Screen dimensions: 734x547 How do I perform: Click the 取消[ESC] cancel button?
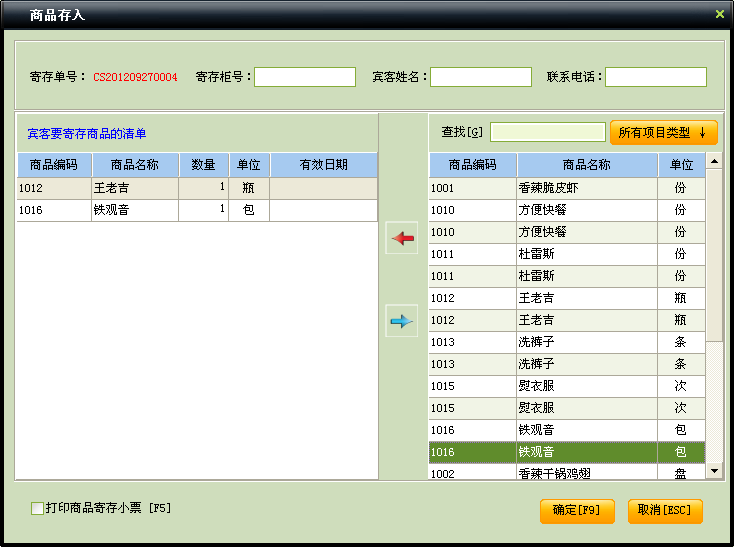pos(665,511)
